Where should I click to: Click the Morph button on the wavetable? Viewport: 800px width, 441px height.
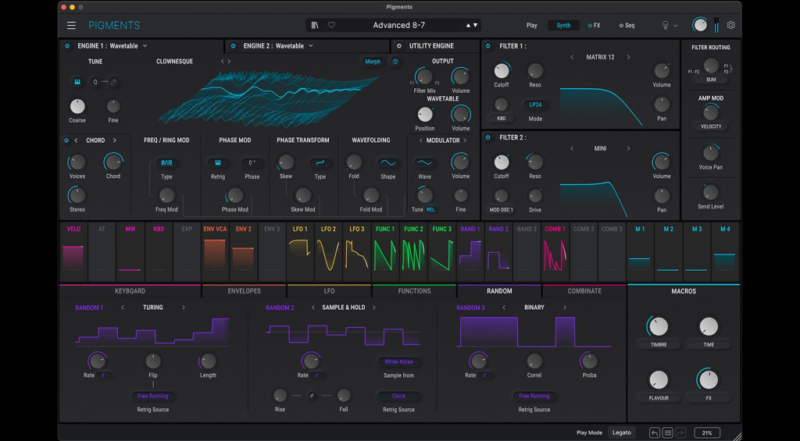pos(372,61)
